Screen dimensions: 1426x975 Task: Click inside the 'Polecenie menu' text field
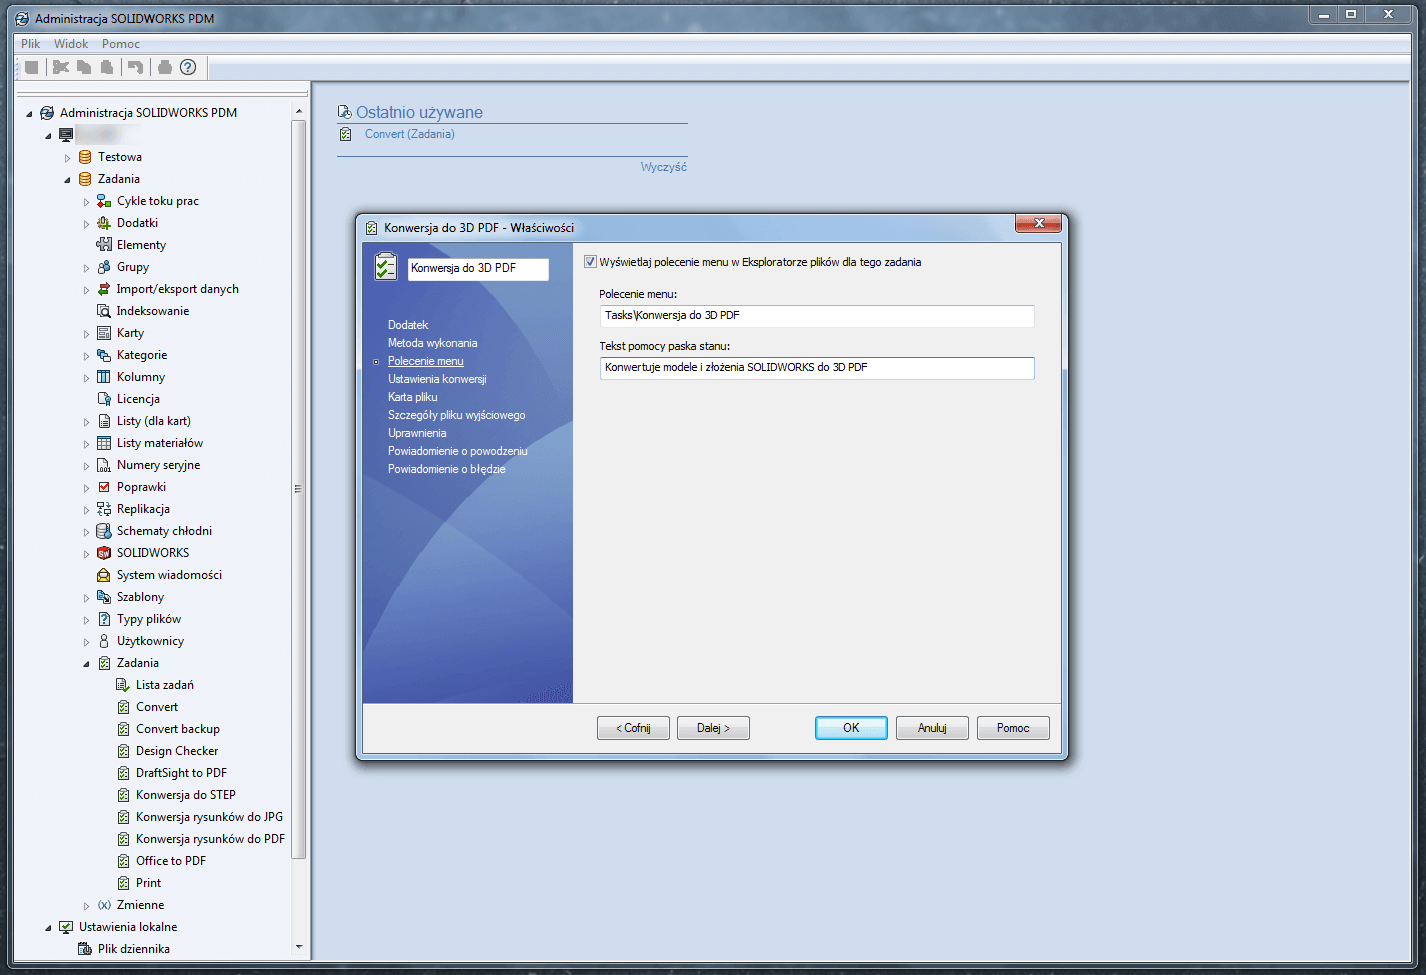point(816,316)
